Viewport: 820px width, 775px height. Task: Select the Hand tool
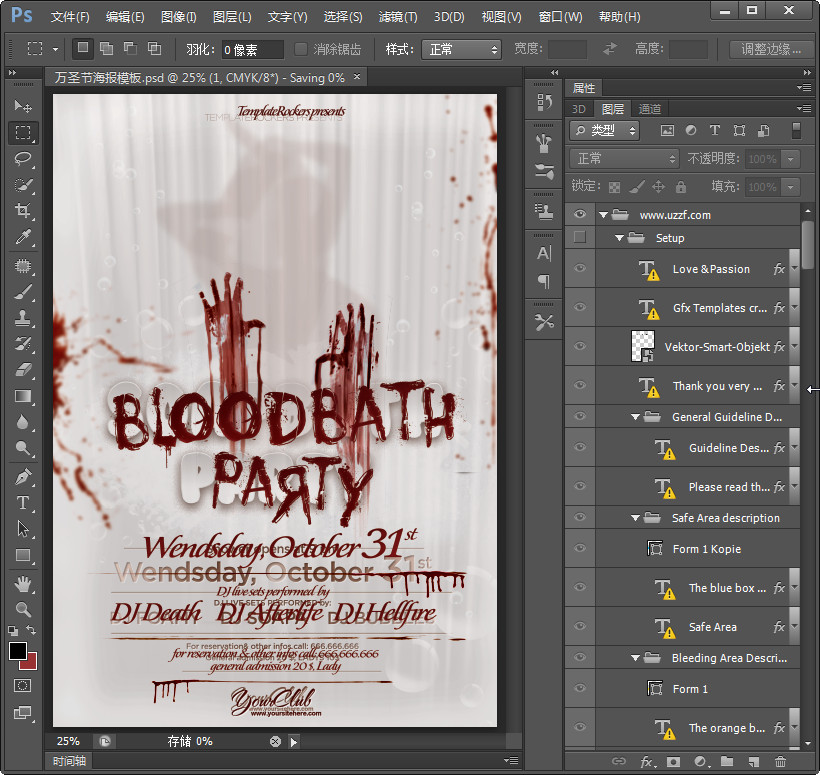point(22,583)
